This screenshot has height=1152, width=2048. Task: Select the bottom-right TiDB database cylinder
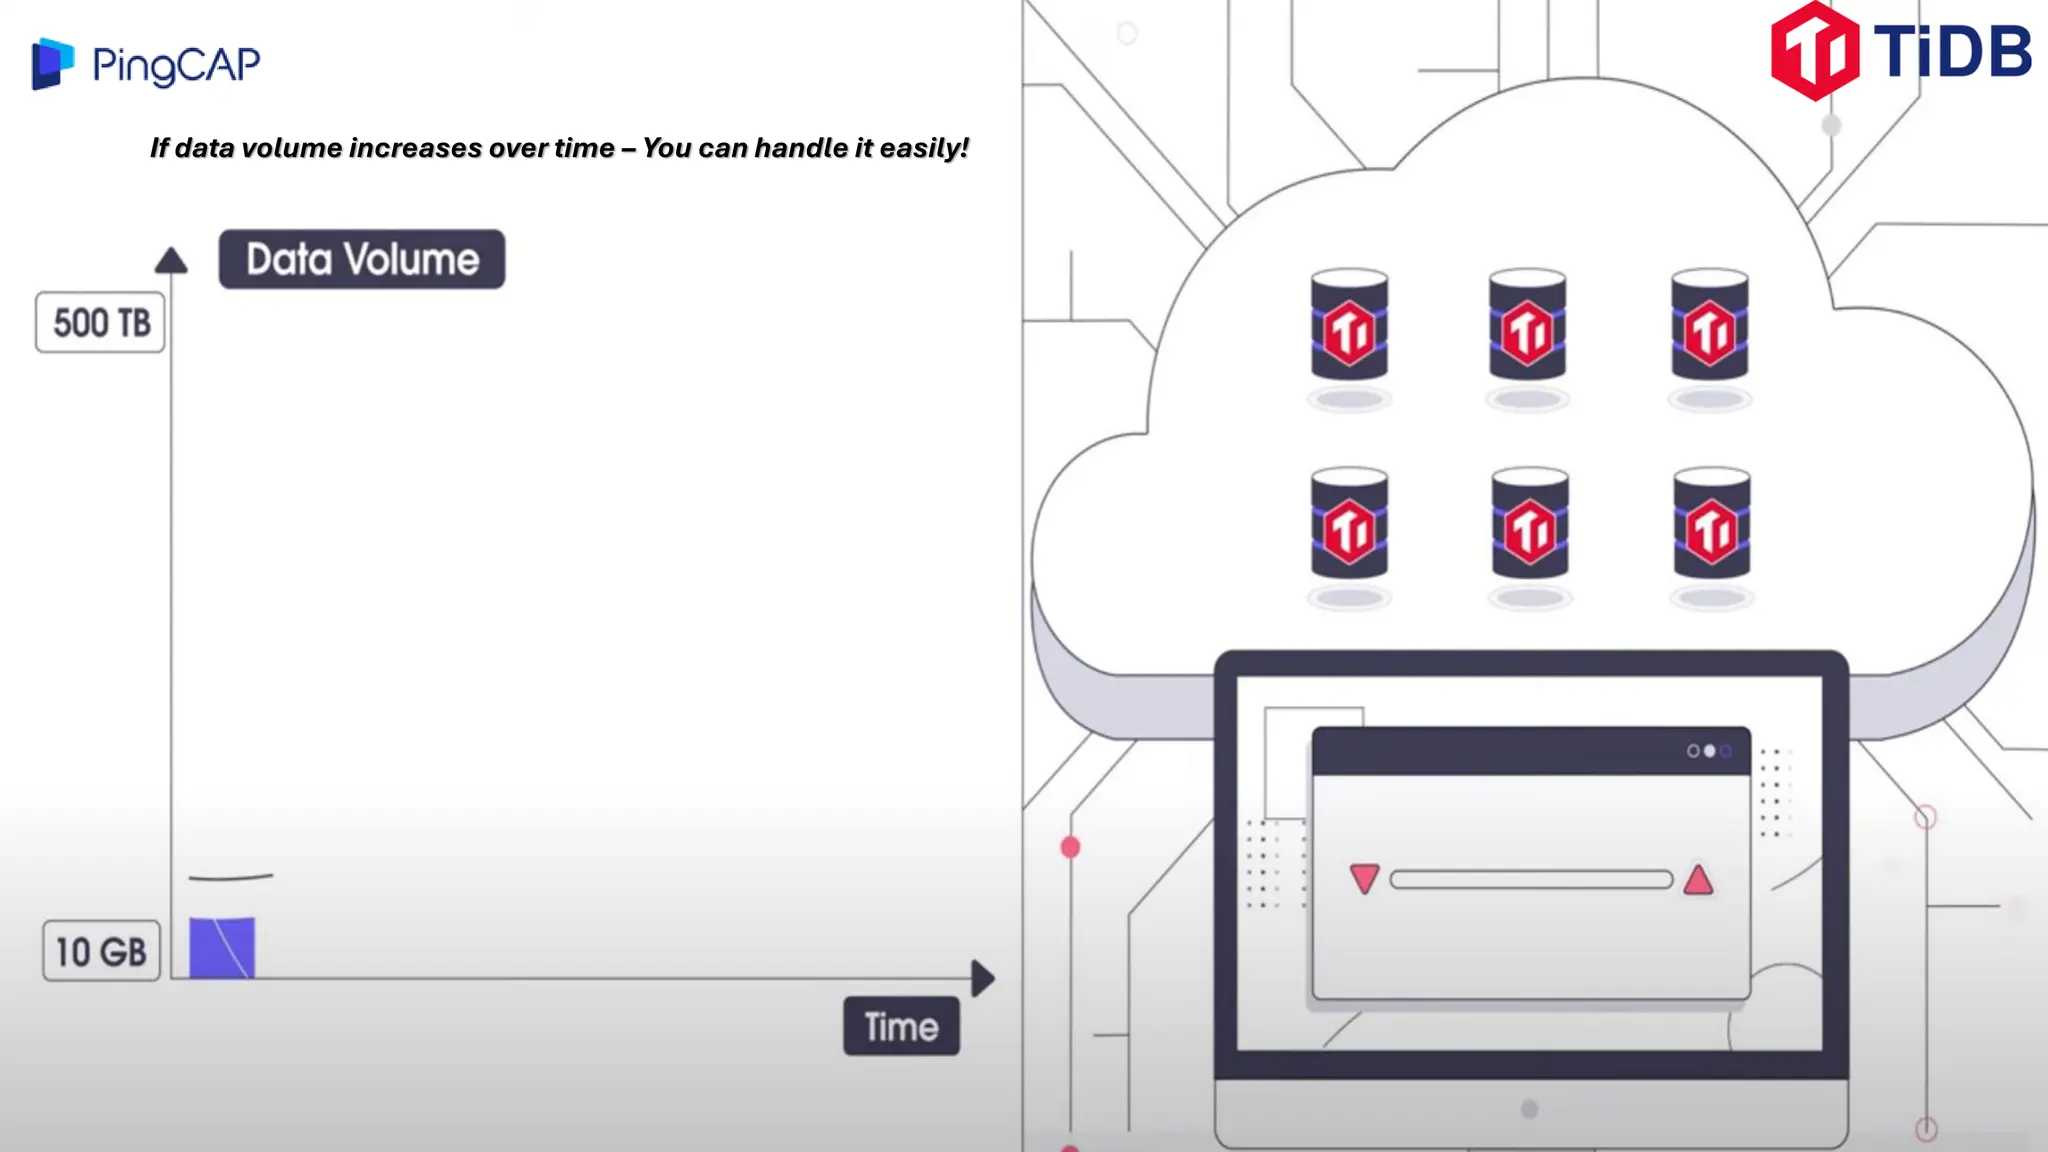point(1712,523)
